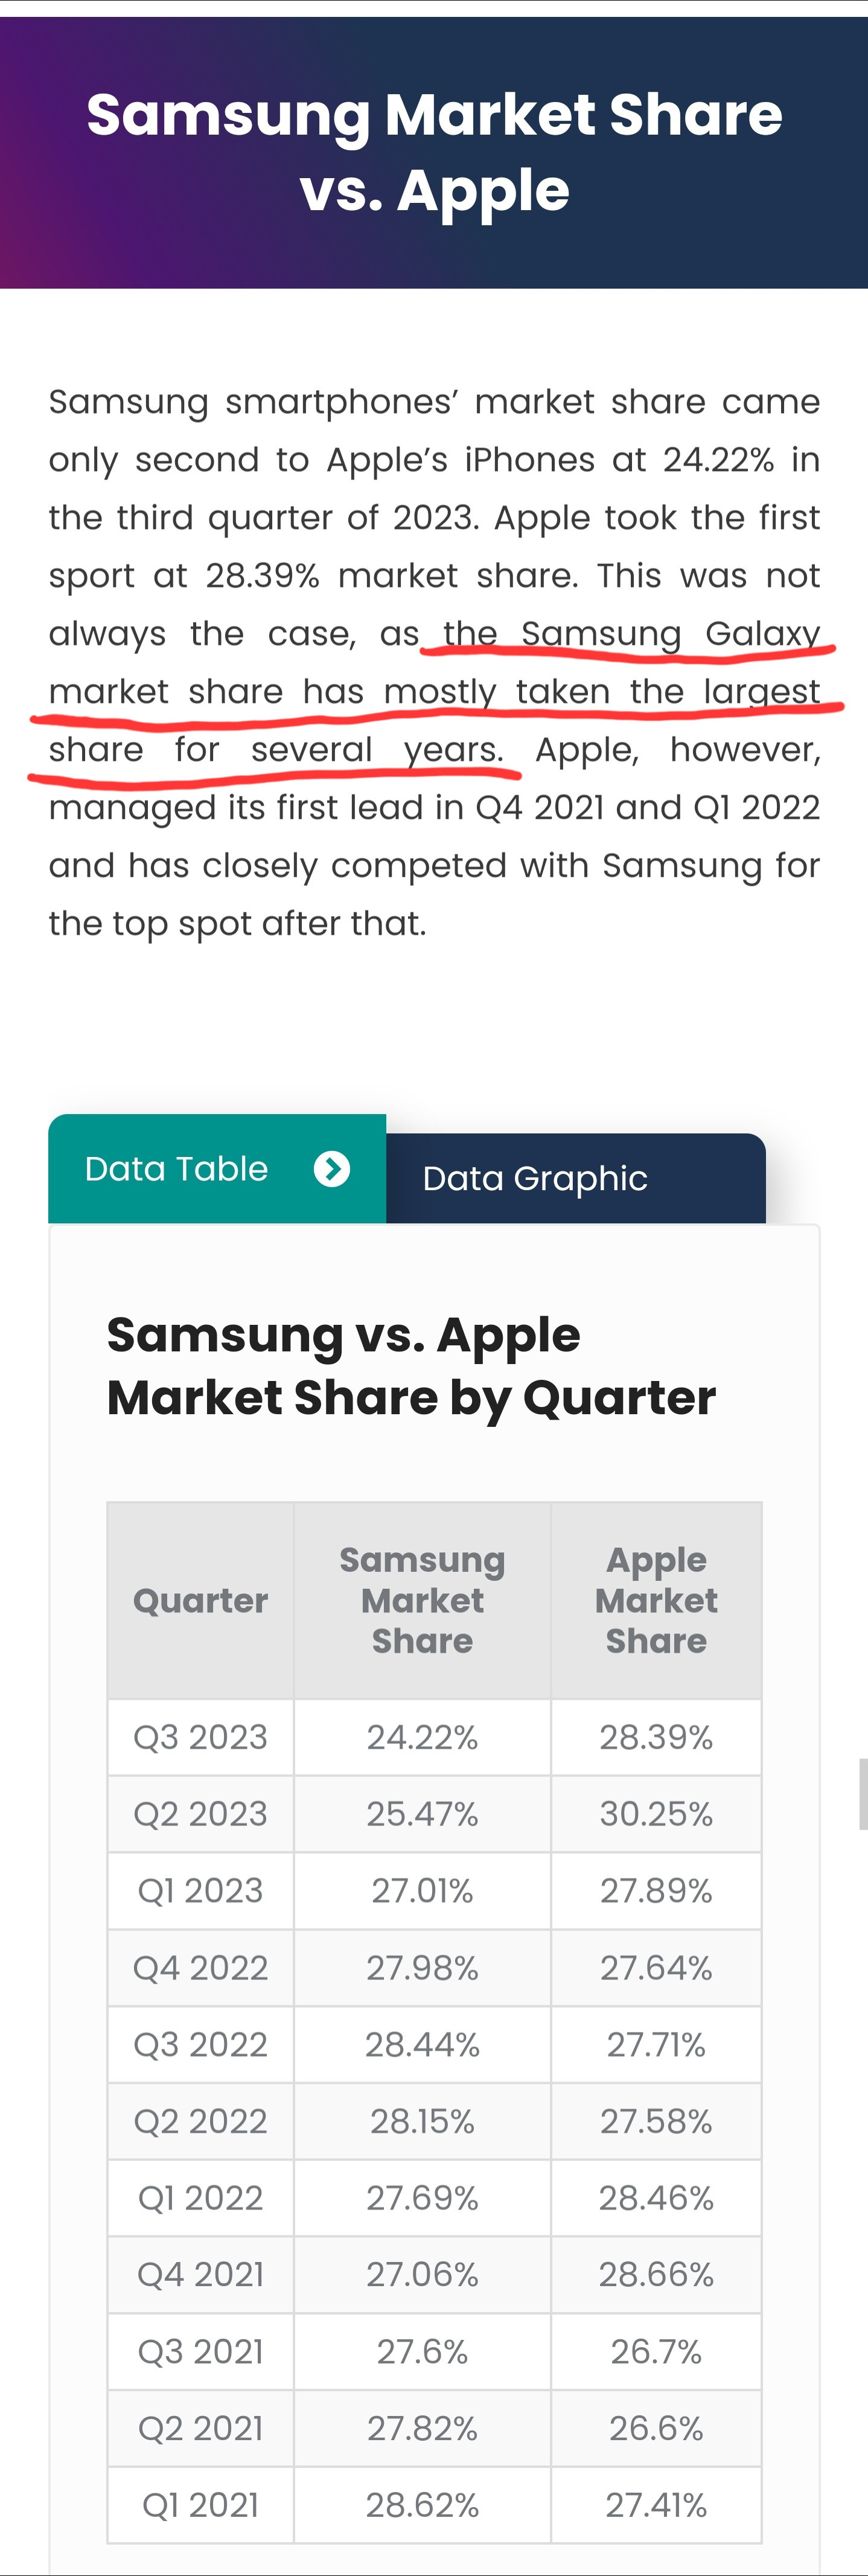Select the 24.22% Samsung cell in table
This screenshot has height=2576, width=868.
click(422, 1737)
